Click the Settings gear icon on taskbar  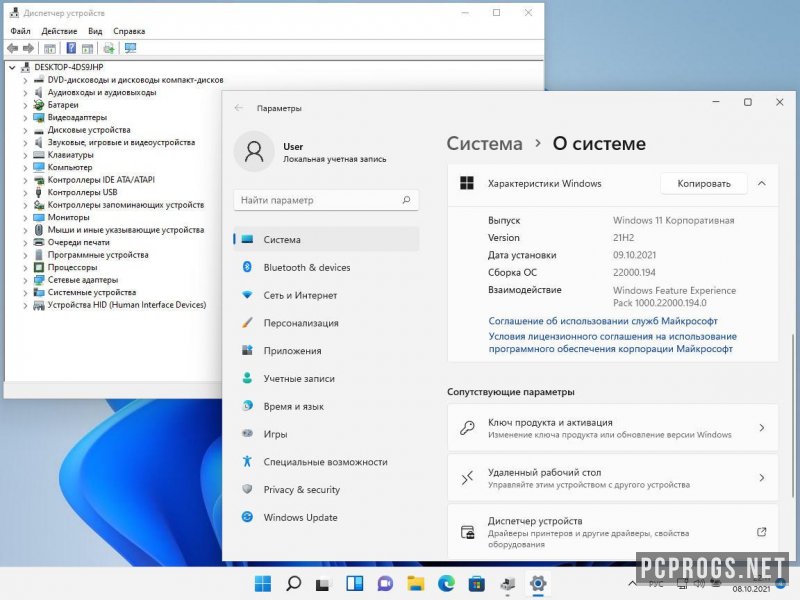point(538,583)
